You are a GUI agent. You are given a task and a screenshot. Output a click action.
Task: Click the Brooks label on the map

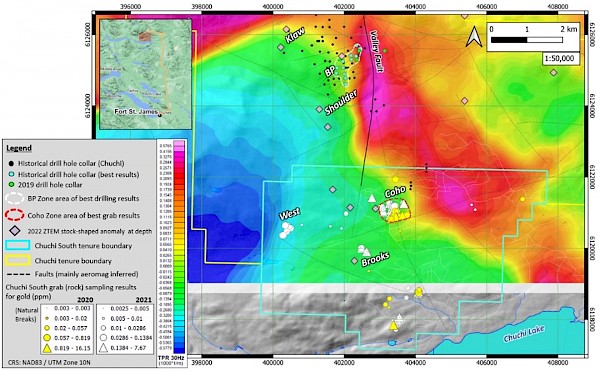pos(375,259)
